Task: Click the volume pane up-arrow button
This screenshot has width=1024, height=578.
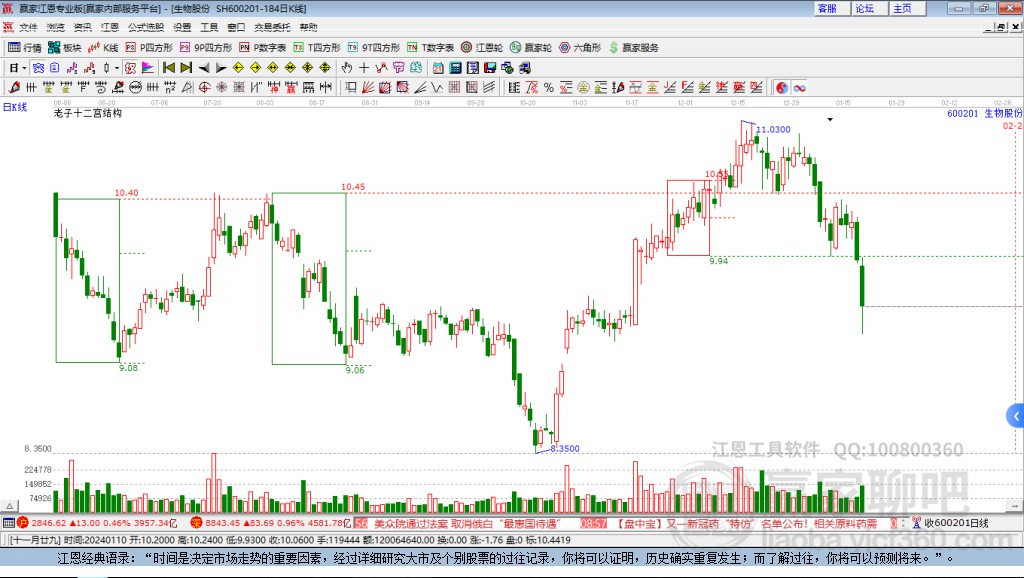Action: (x=9, y=506)
